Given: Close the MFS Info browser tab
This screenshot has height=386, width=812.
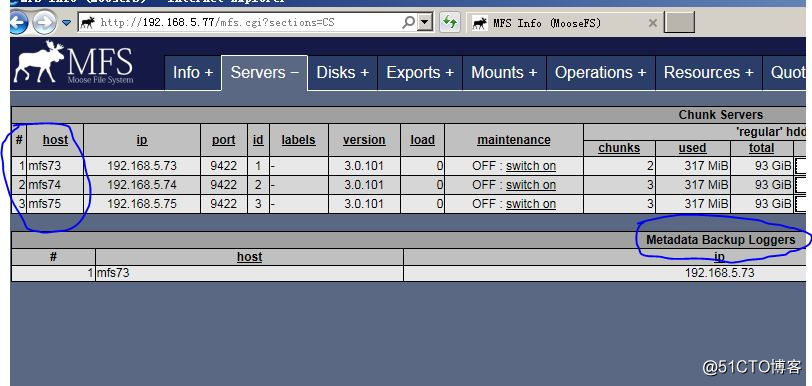Looking at the screenshot, I should 652,23.
